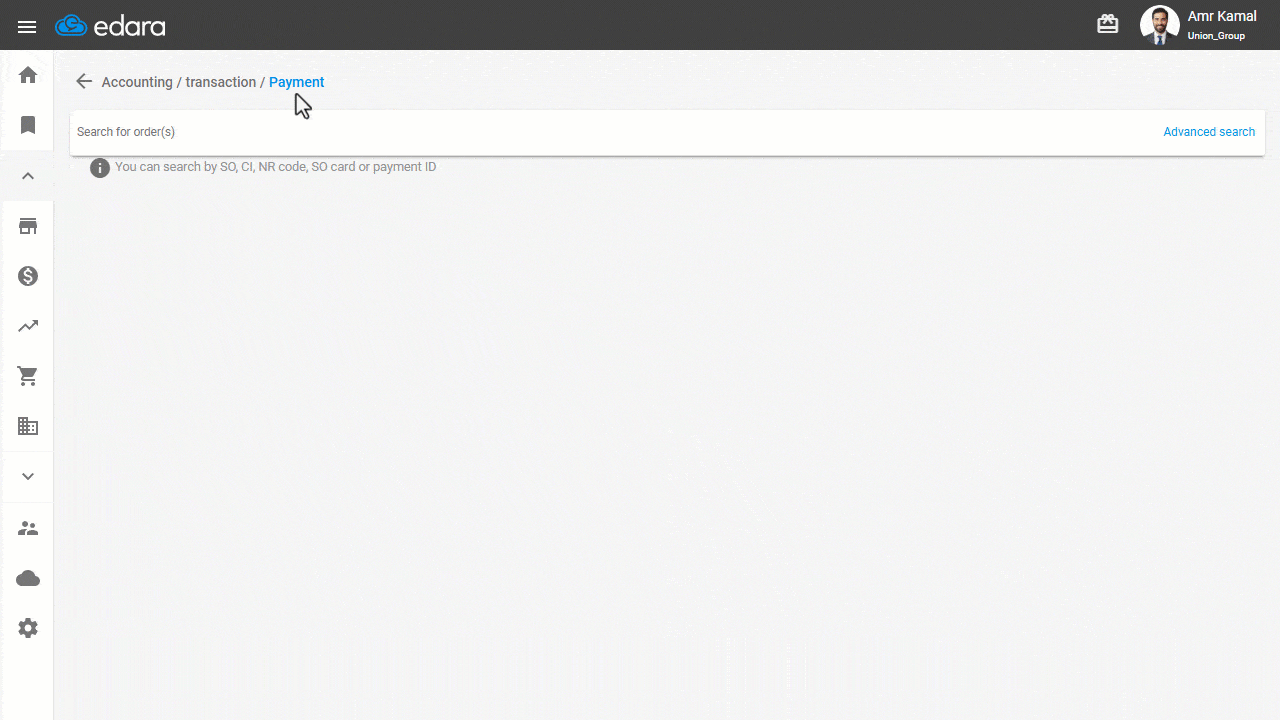Open the cloud sidebar icon
1280x720 pixels.
point(28,578)
